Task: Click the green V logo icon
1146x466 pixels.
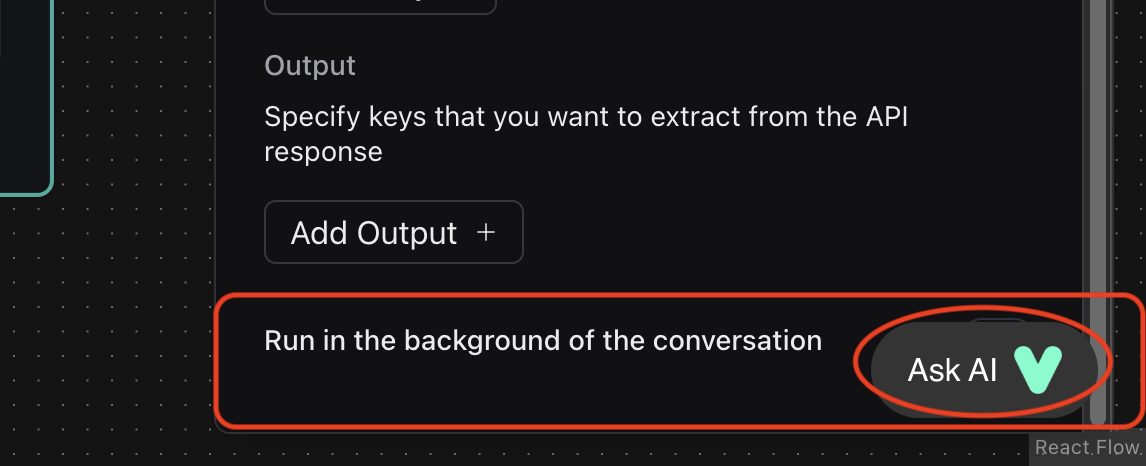Action: [x=1039, y=369]
